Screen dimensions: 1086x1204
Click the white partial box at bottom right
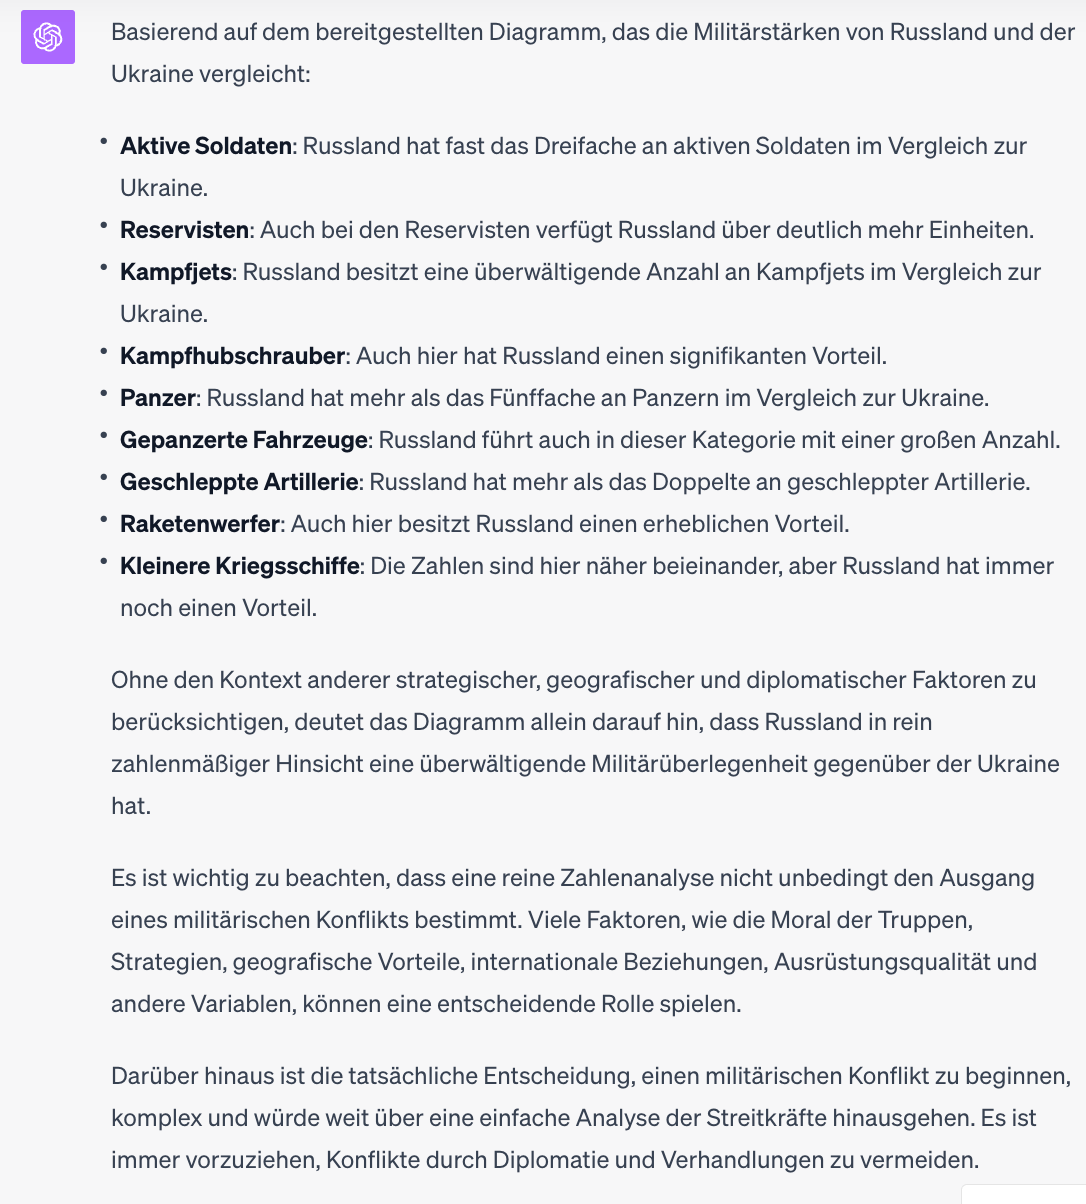1024,1194
